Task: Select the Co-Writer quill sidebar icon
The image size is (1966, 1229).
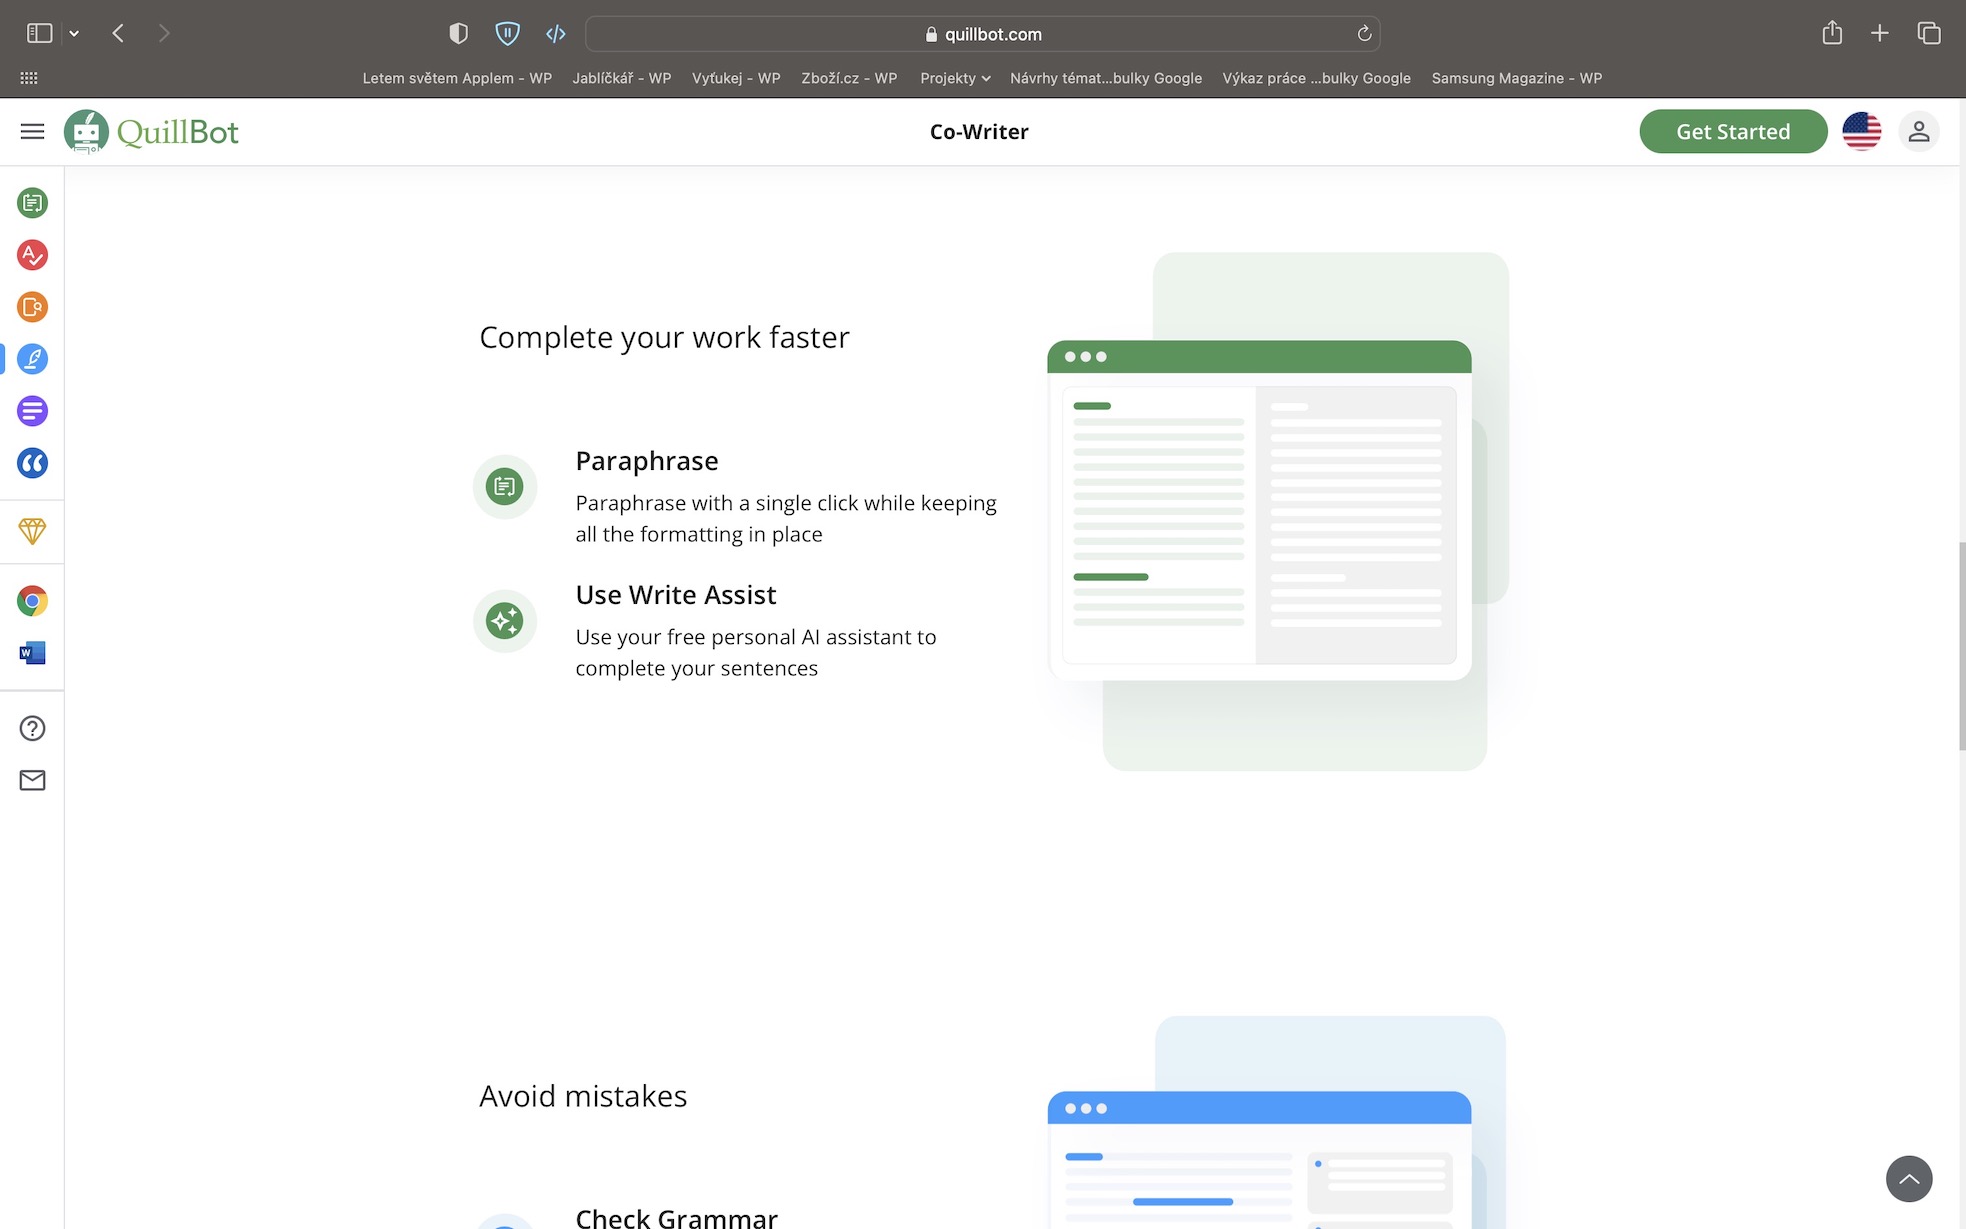Action: [x=32, y=359]
